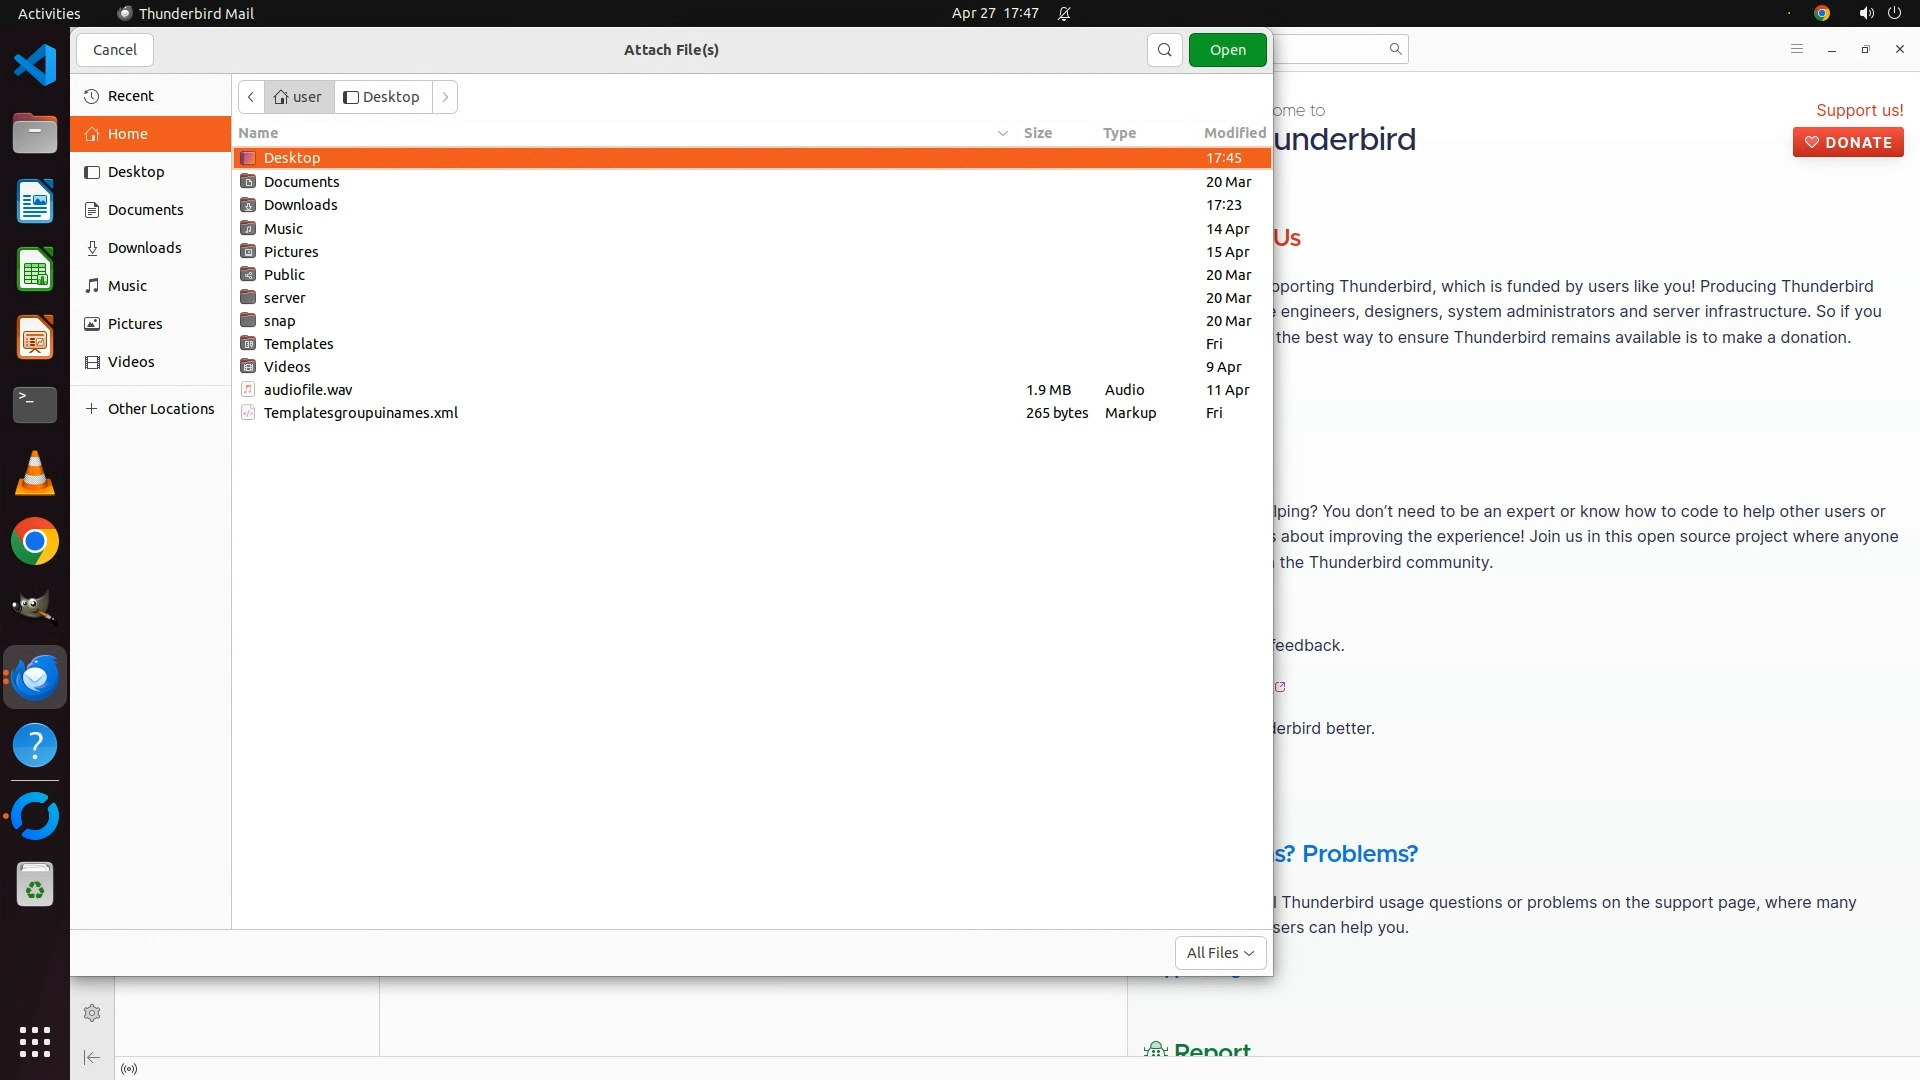The width and height of the screenshot is (1920, 1080).
Task: Expand Other Locations in sidebar
Action: tap(150, 409)
